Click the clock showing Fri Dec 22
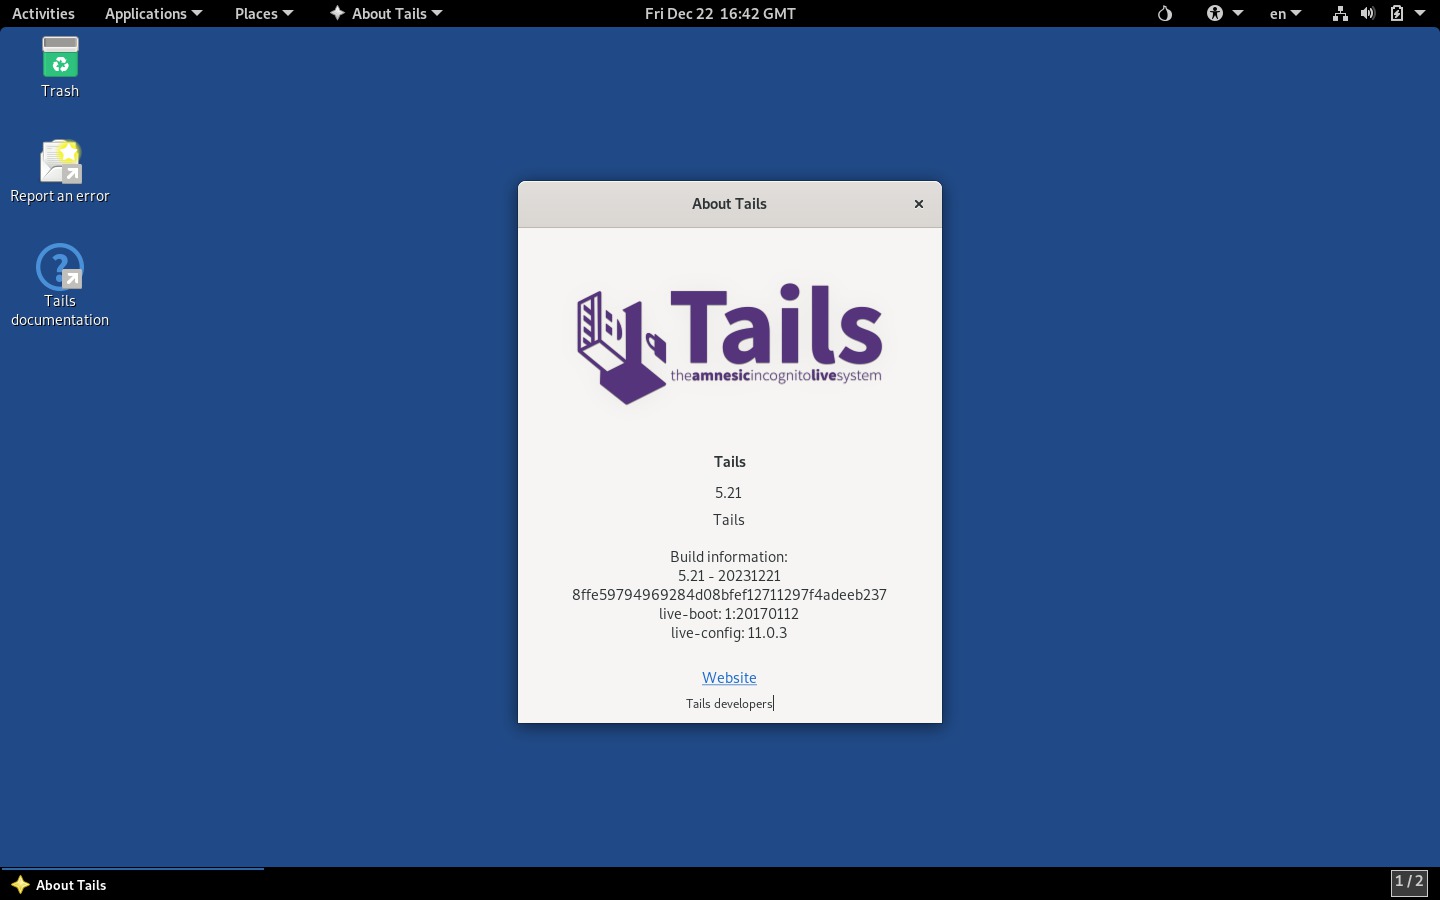1440x900 pixels. click(x=720, y=14)
